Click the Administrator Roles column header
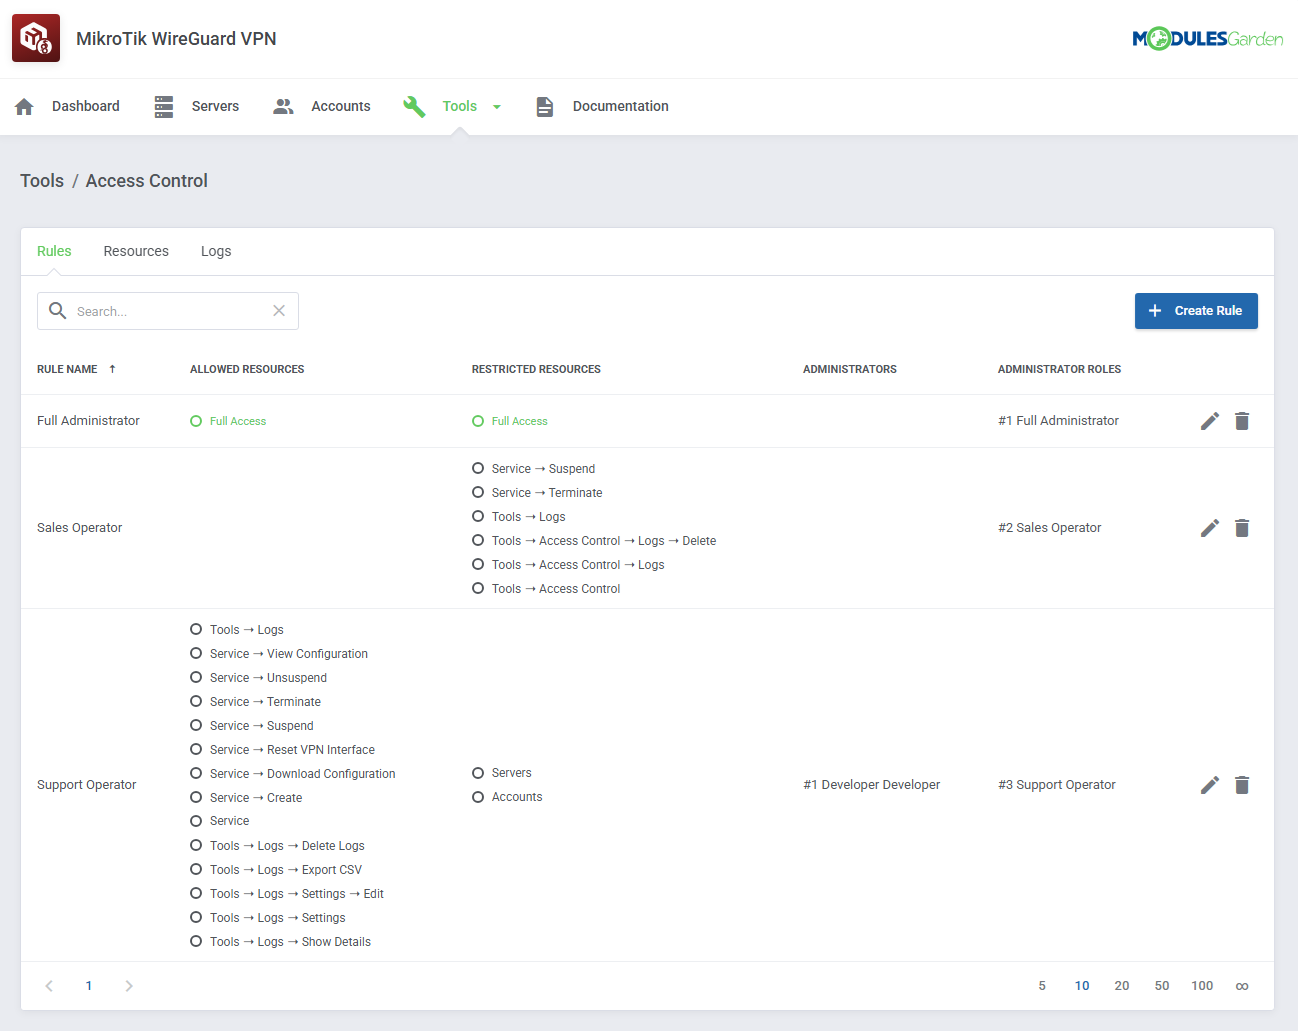The width and height of the screenshot is (1298, 1031). pyautogui.click(x=1059, y=369)
